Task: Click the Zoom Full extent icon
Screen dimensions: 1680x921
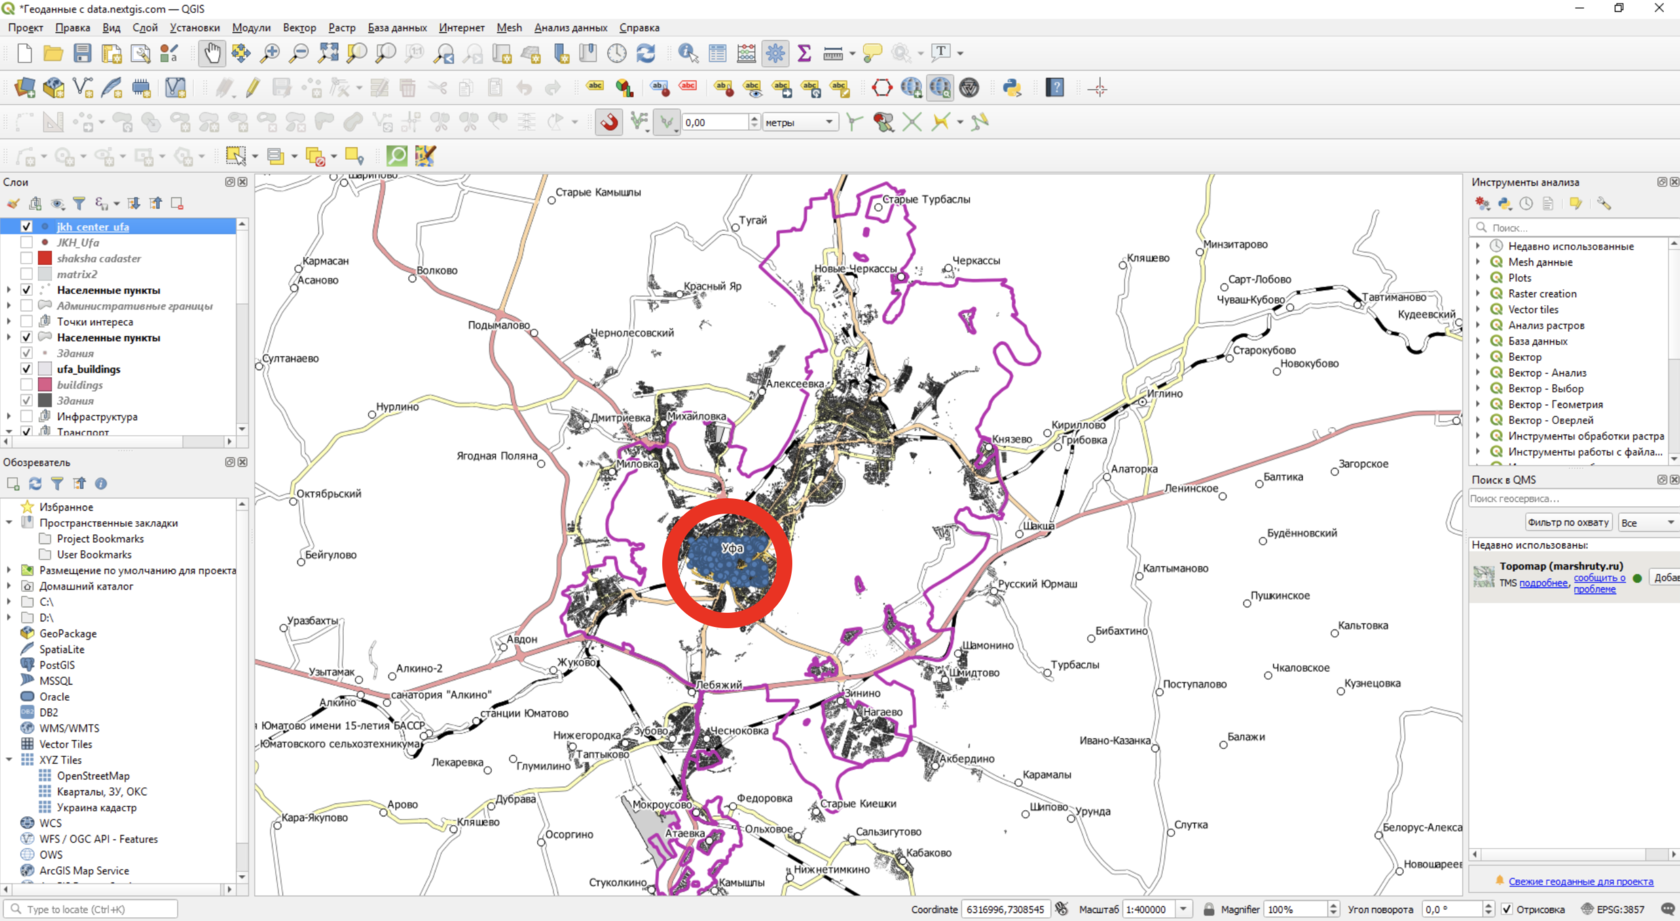Action: coord(328,53)
